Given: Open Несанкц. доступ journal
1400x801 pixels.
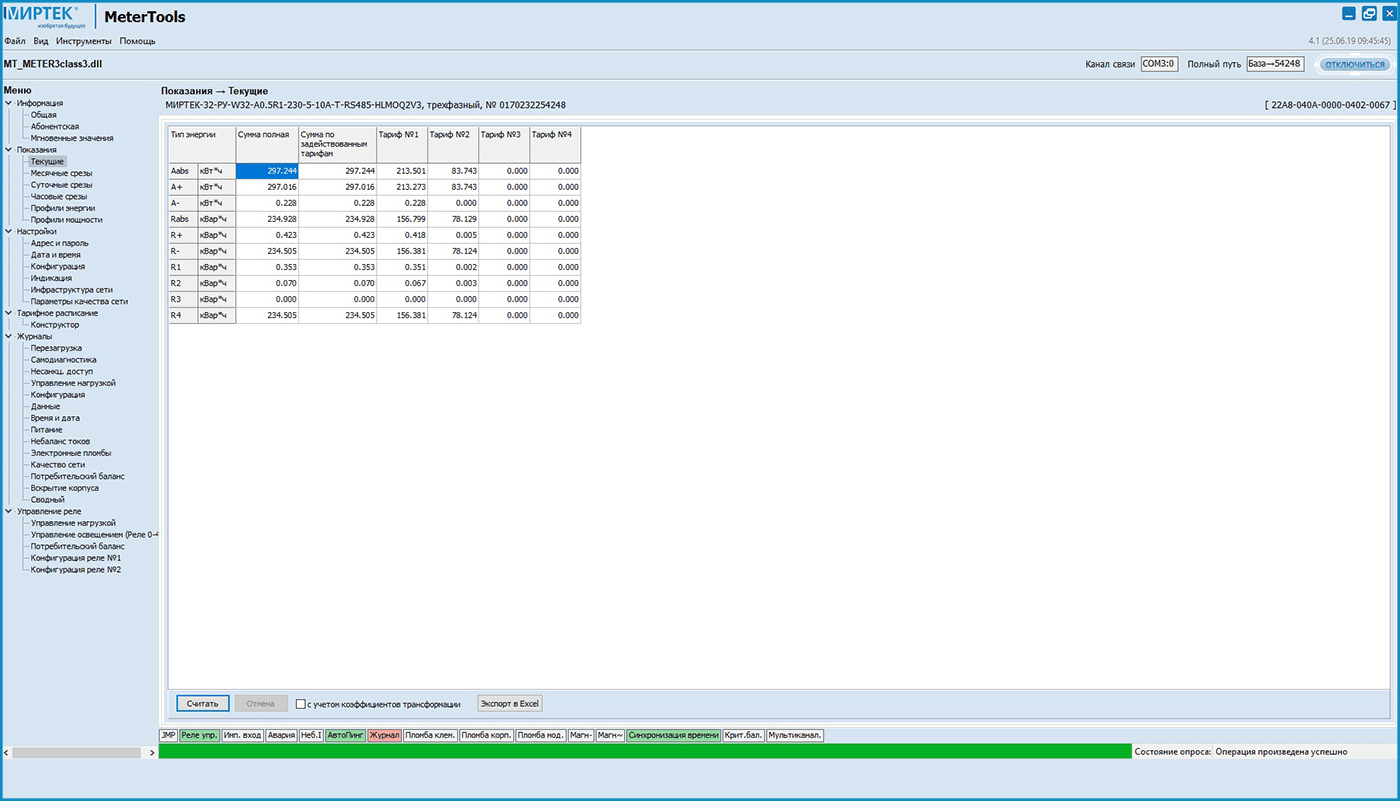Looking at the screenshot, I should point(62,371).
